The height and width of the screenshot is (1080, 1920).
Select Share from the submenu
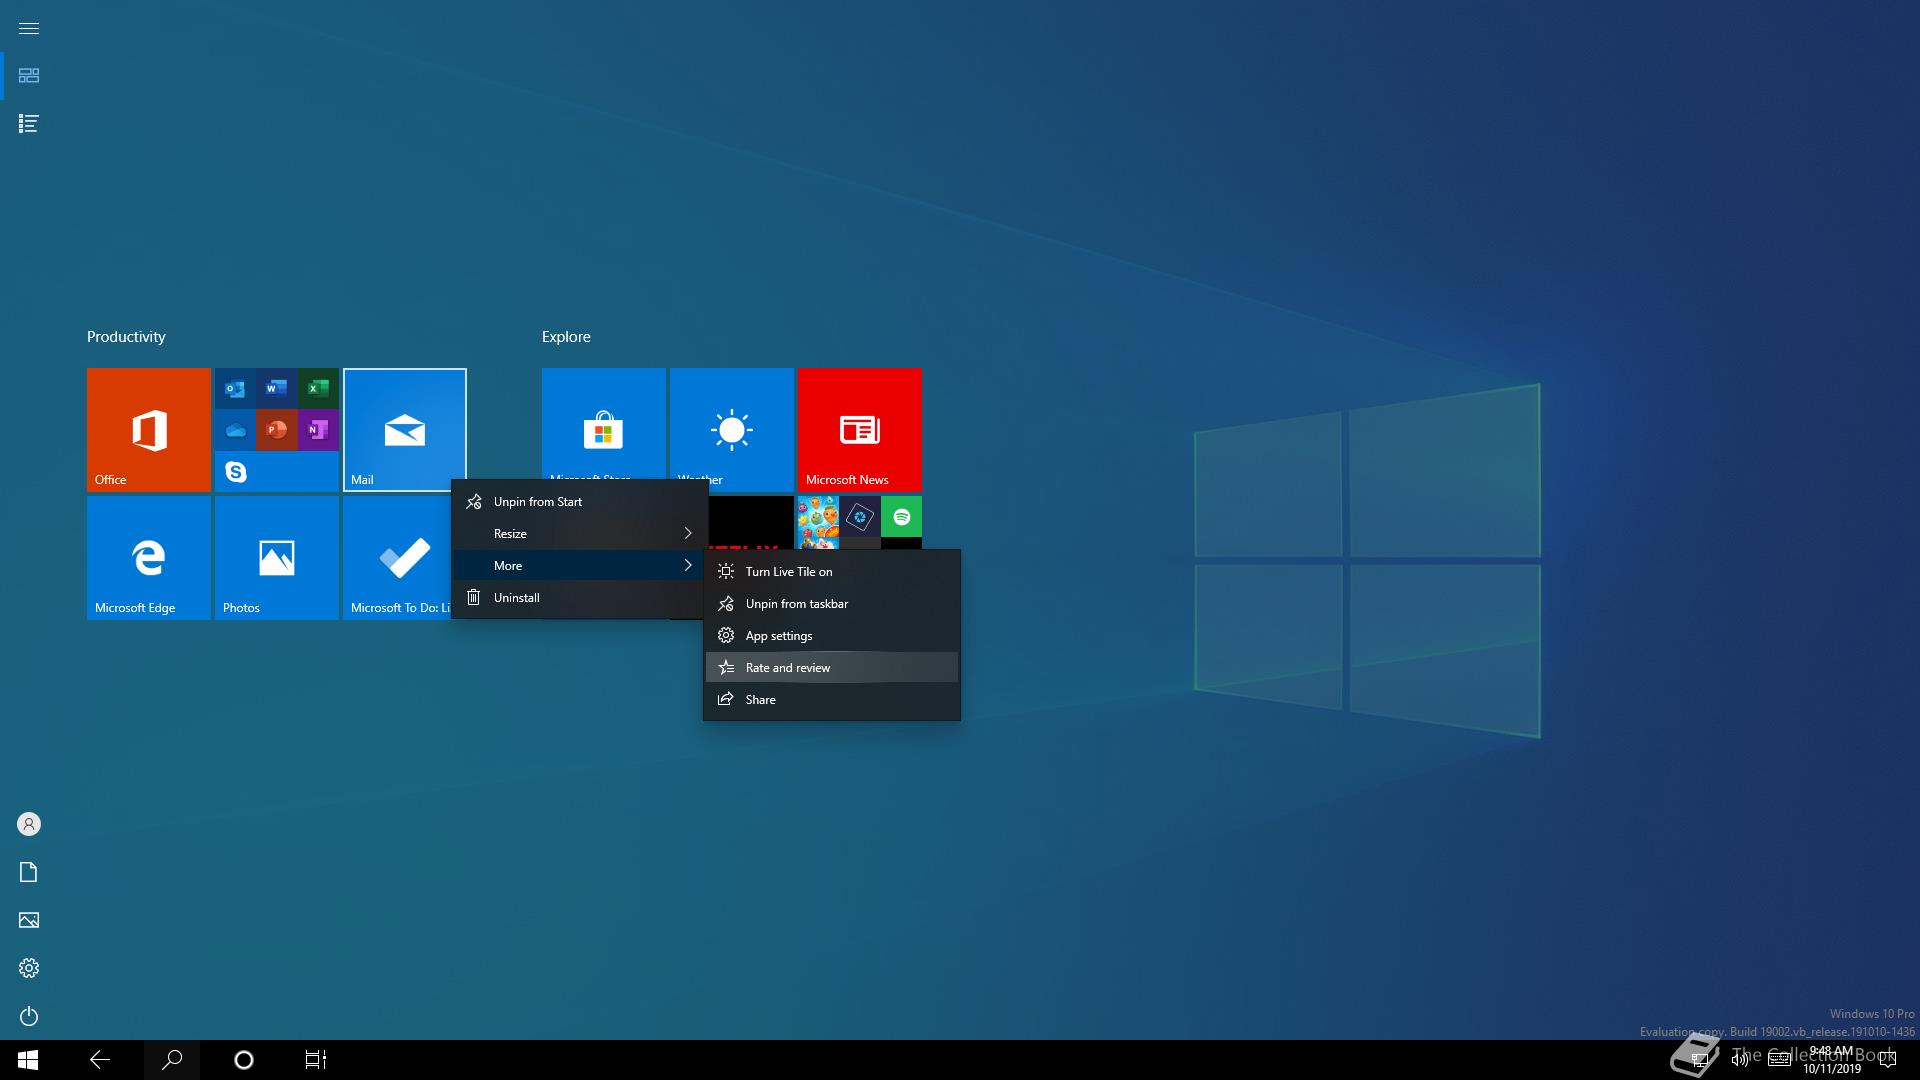click(x=832, y=700)
